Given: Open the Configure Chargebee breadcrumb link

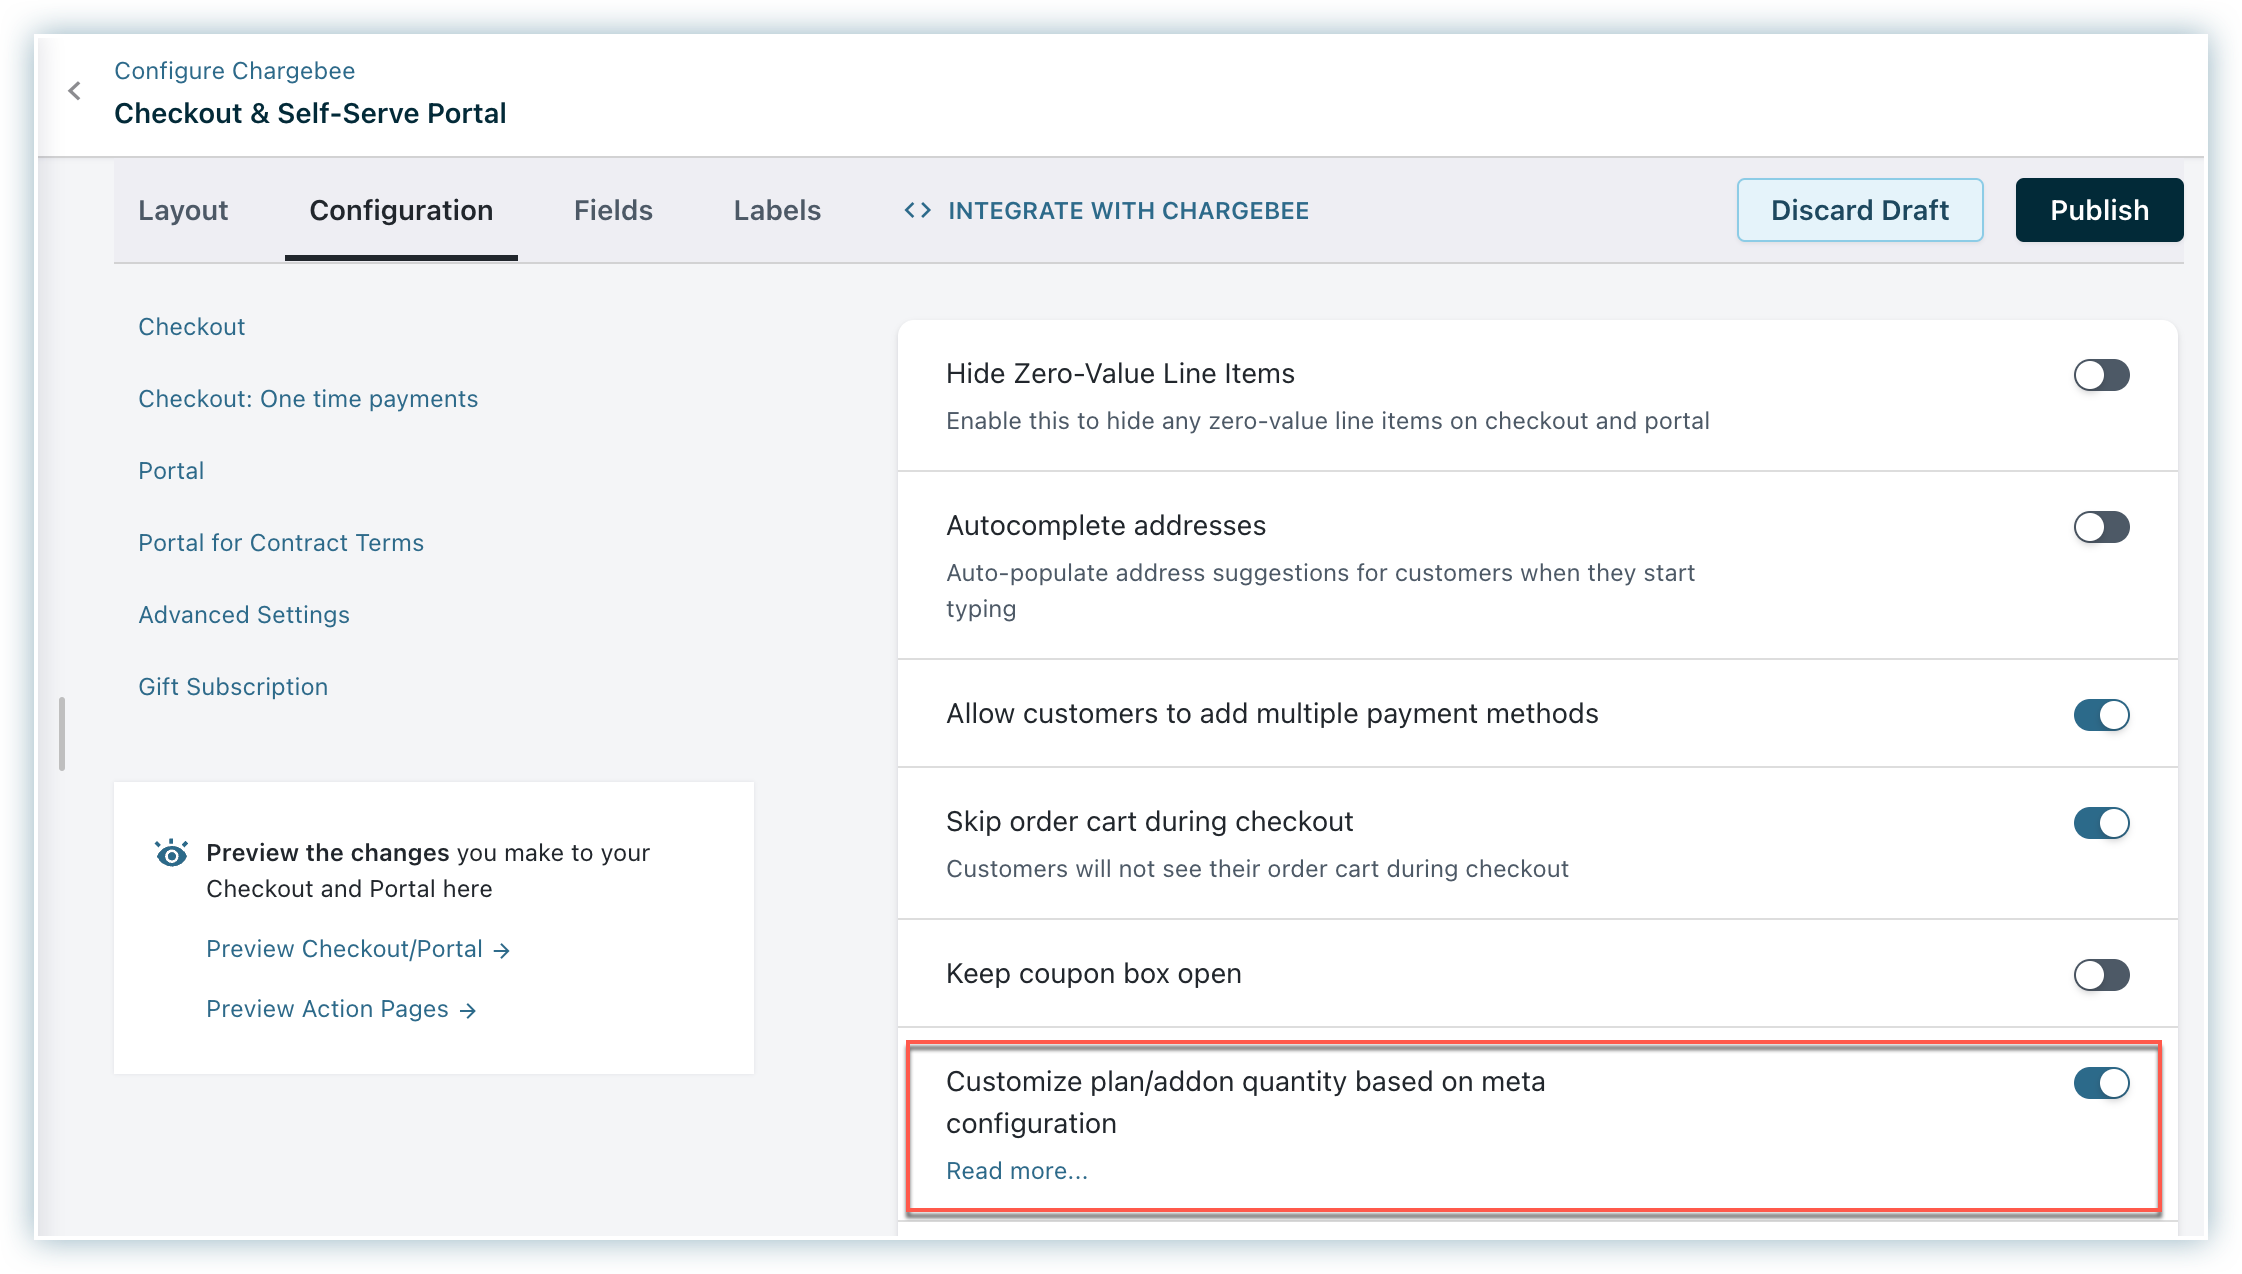Looking at the screenshot, I should [x=234, y=71].
